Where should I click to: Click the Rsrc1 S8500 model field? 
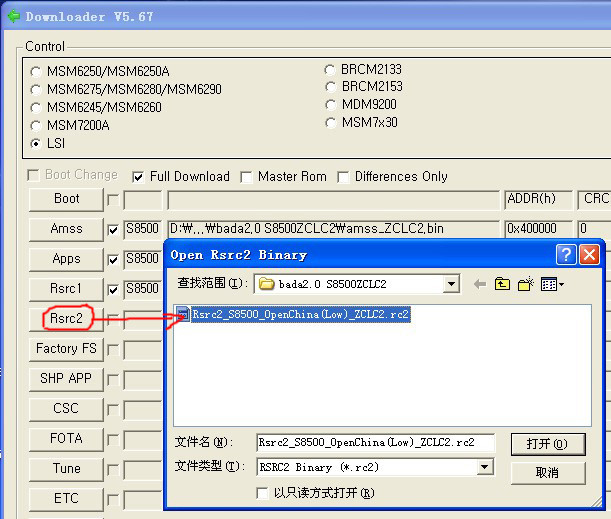tap(143, 289)
